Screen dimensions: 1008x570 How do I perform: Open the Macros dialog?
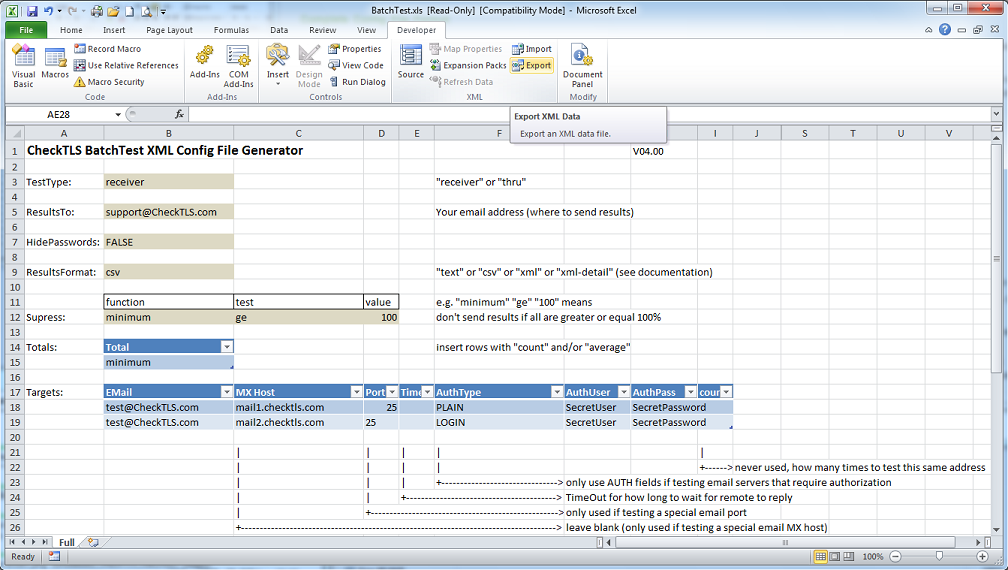[x=55, y=63]
